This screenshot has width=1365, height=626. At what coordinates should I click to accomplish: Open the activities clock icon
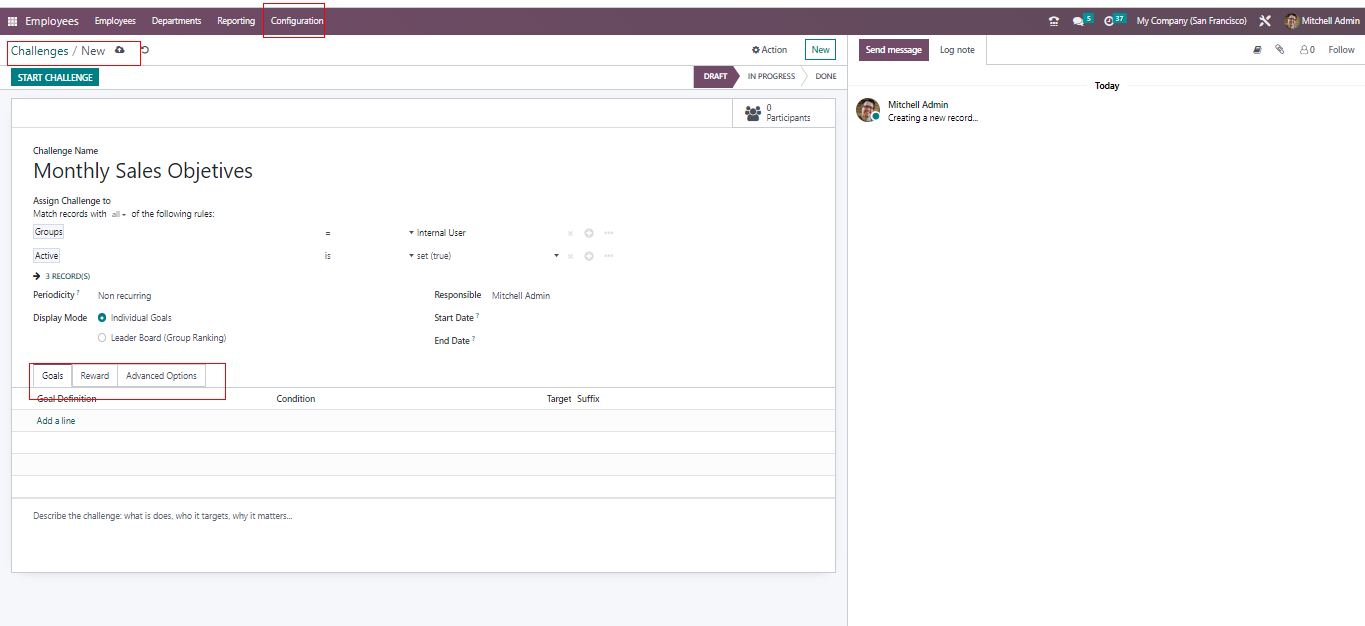(x=1110, y=21)
